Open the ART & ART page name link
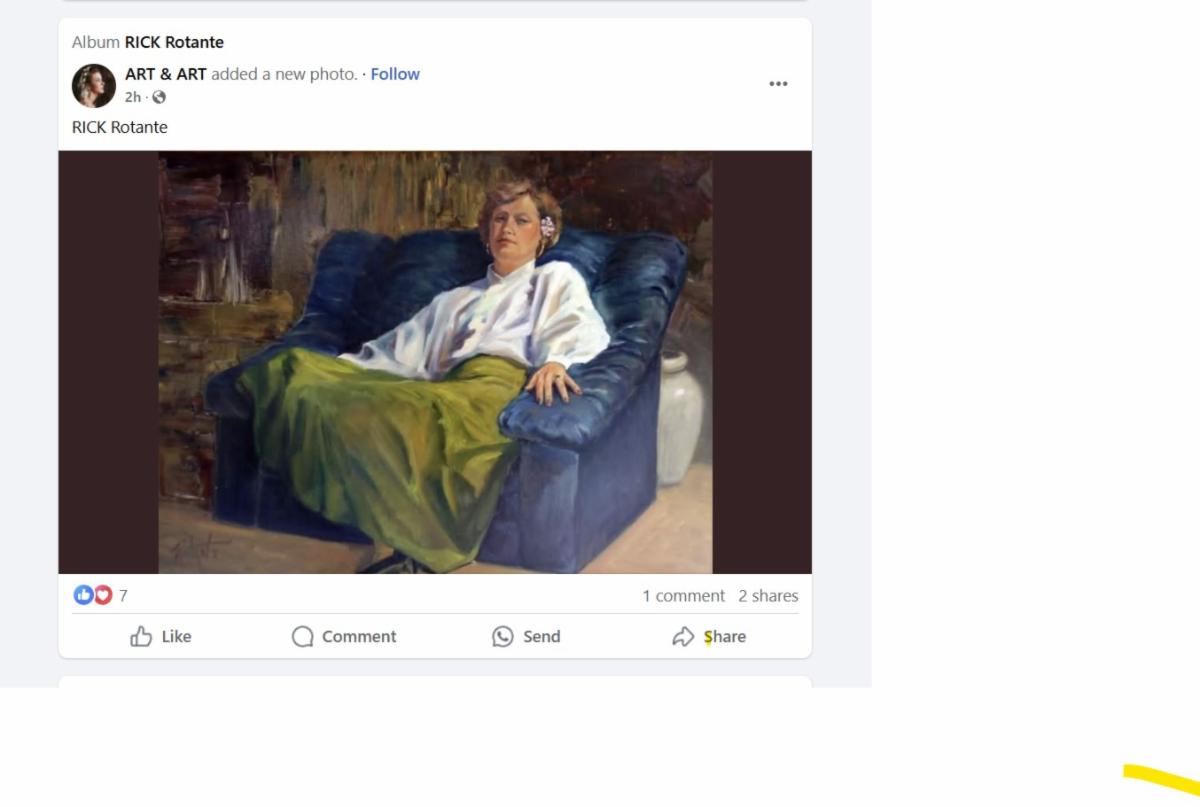This screenshot has height=807, width=1200. pyautogui.click(x=166, y=74)
